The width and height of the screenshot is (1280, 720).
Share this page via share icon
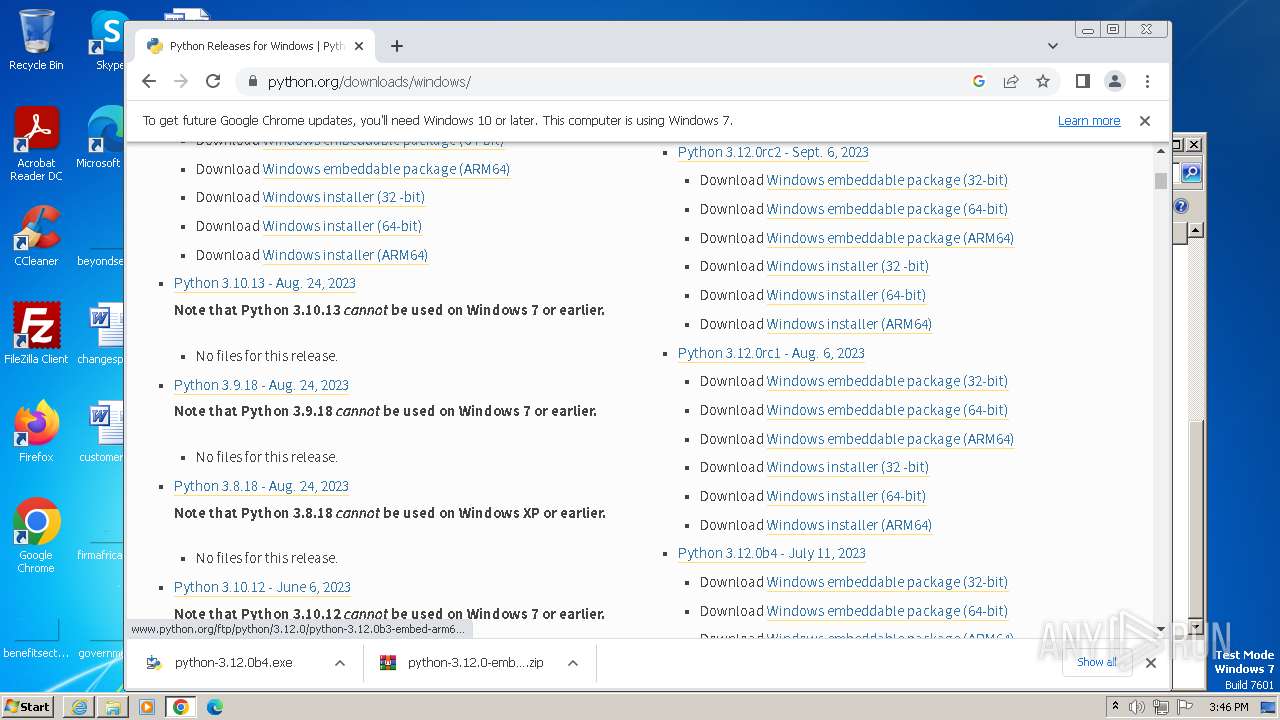[x=1011, y=82]
